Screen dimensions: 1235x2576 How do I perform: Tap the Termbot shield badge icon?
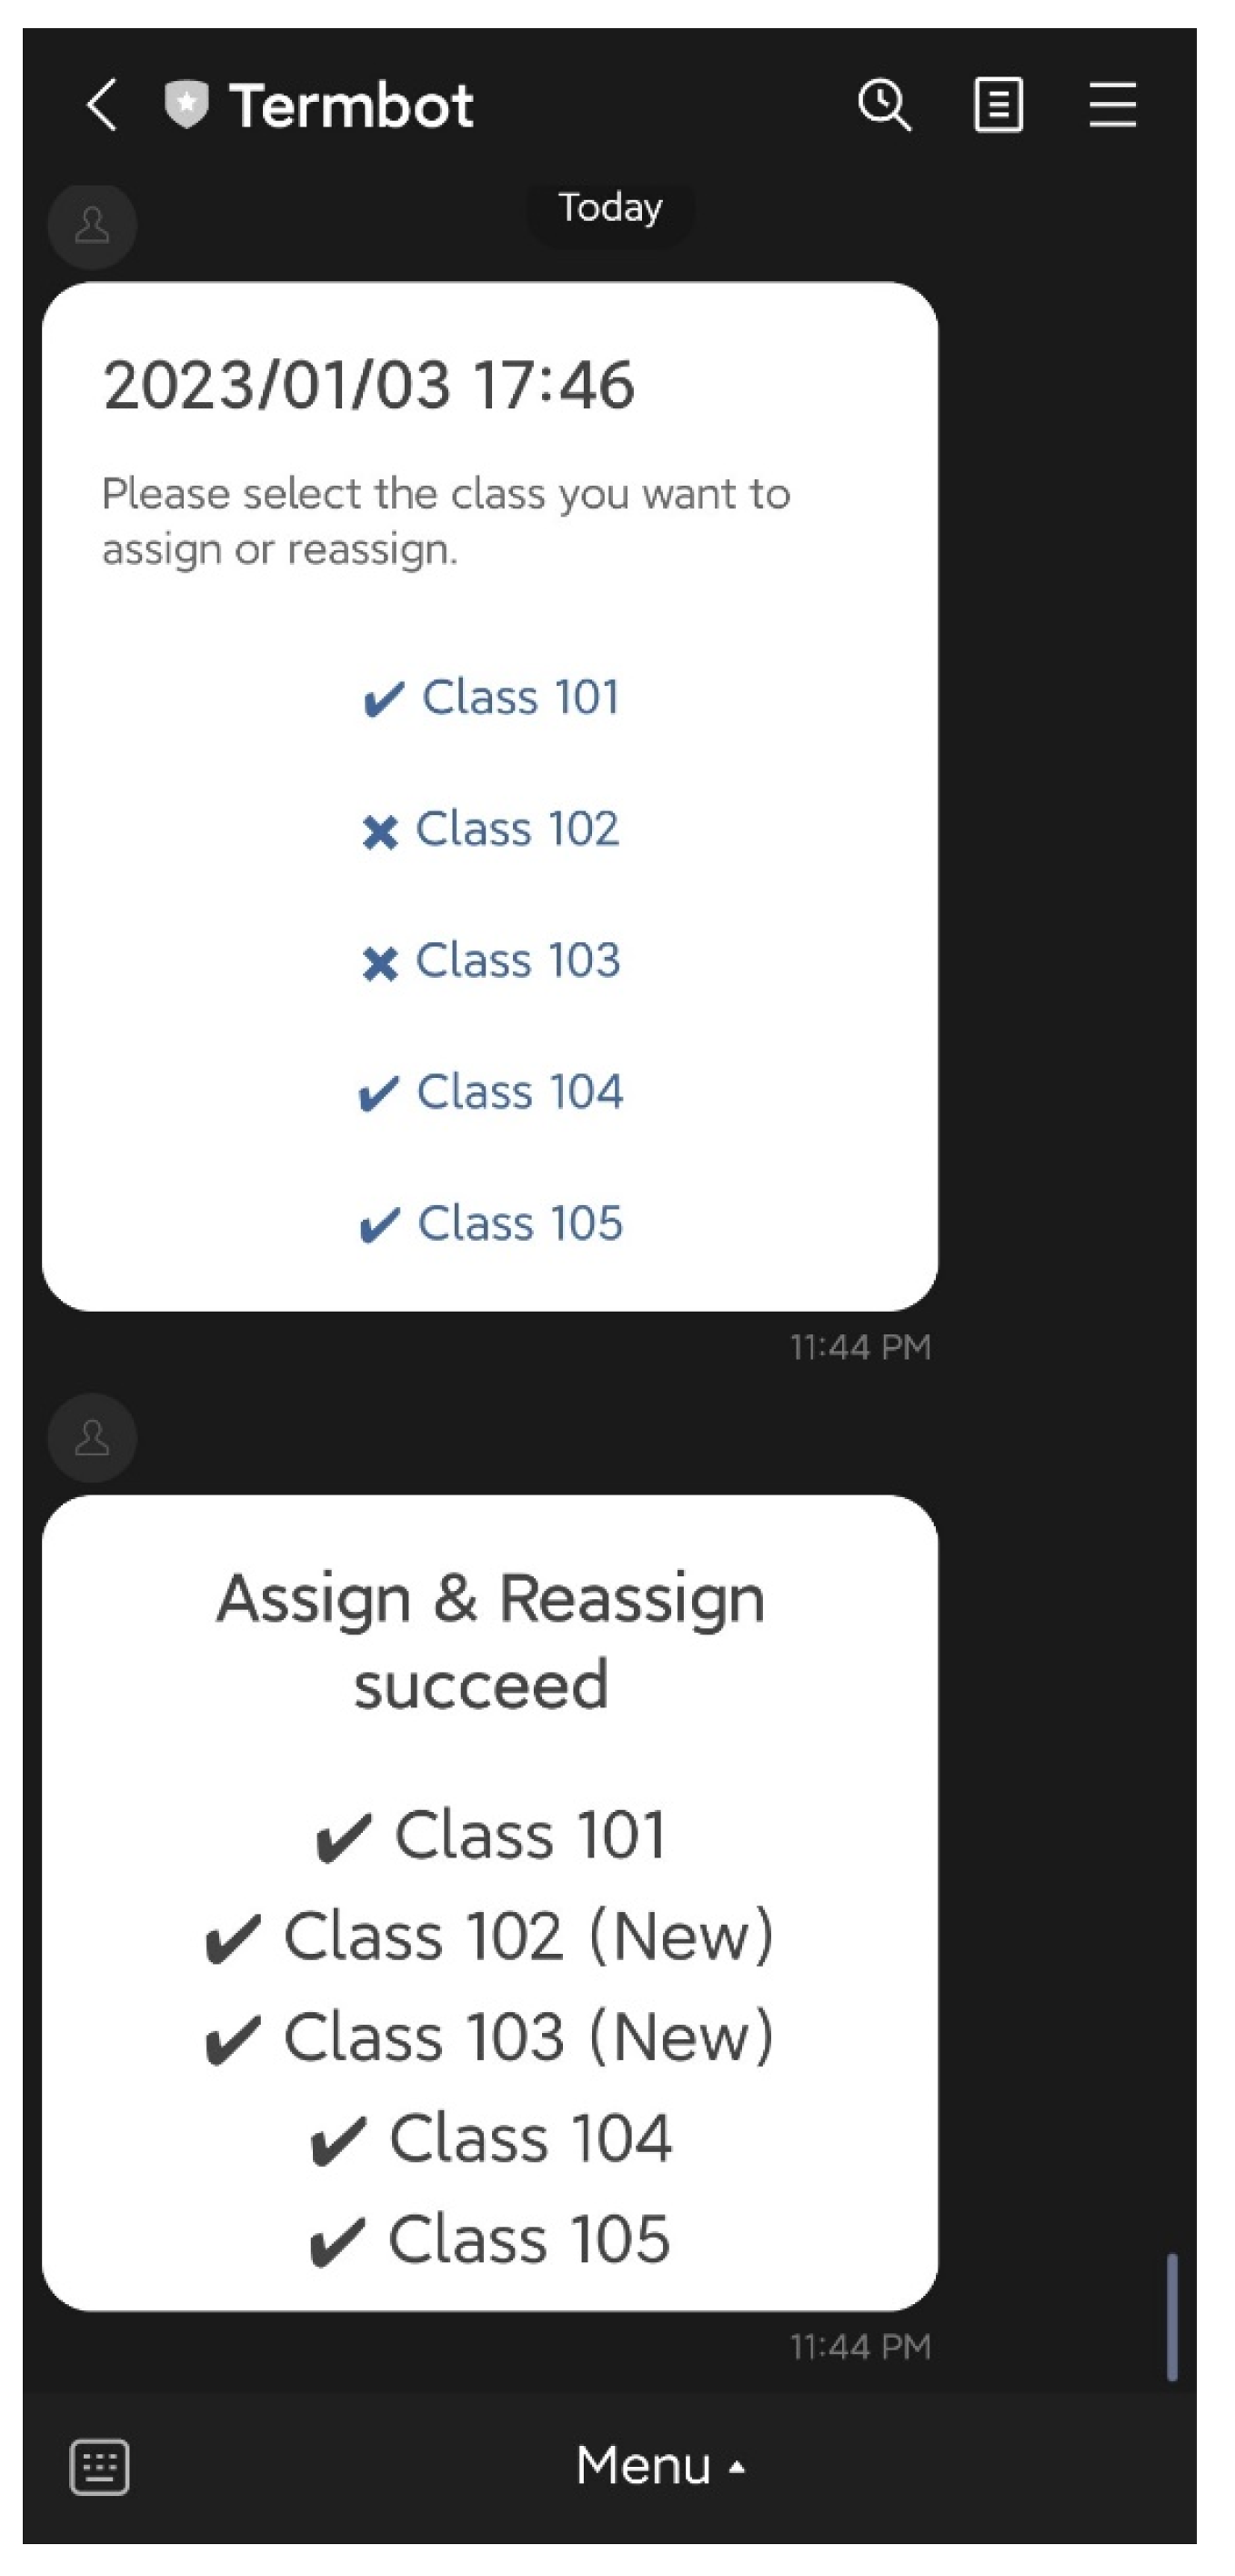click(186, 105)
